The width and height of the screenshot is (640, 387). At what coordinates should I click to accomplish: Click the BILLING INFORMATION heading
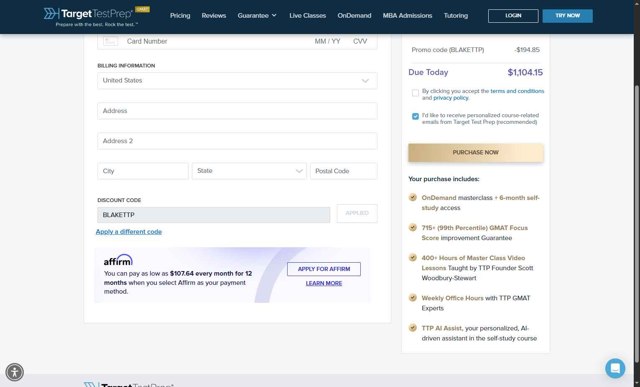[126, 66]
